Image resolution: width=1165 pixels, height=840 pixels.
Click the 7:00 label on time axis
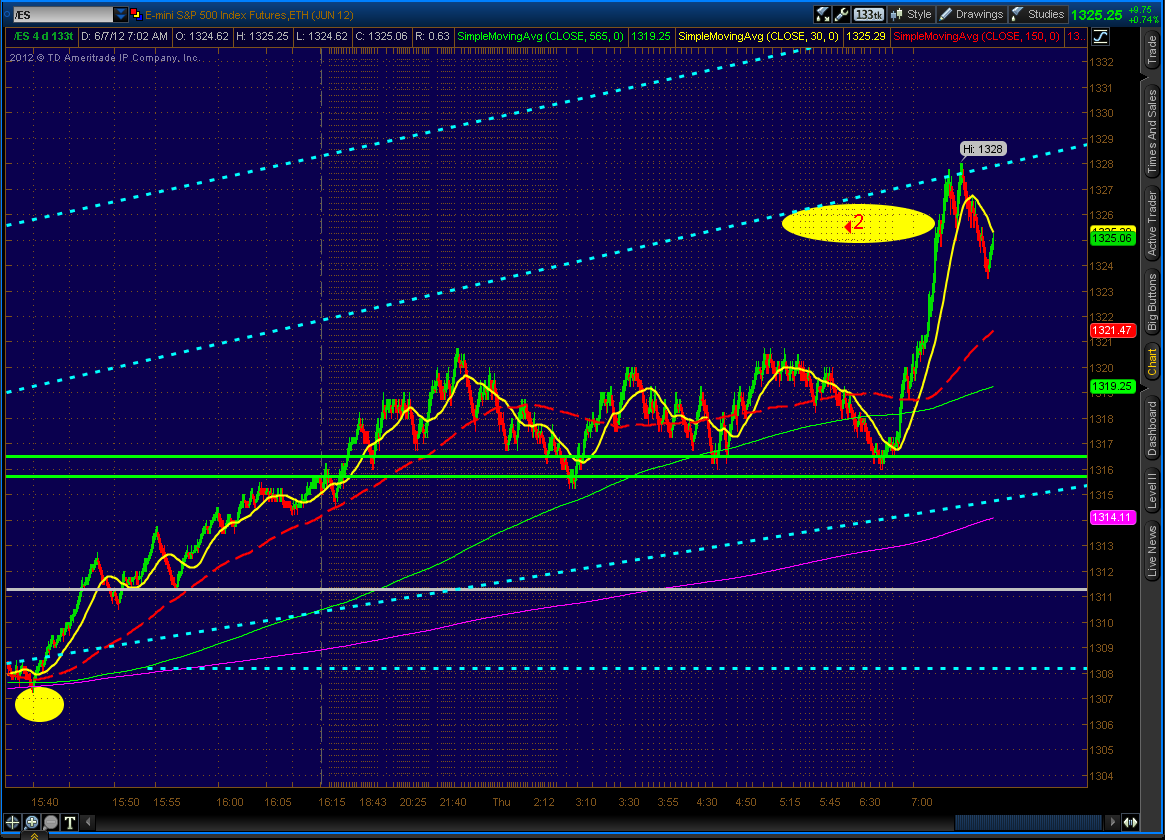click(x=921, y=802)
